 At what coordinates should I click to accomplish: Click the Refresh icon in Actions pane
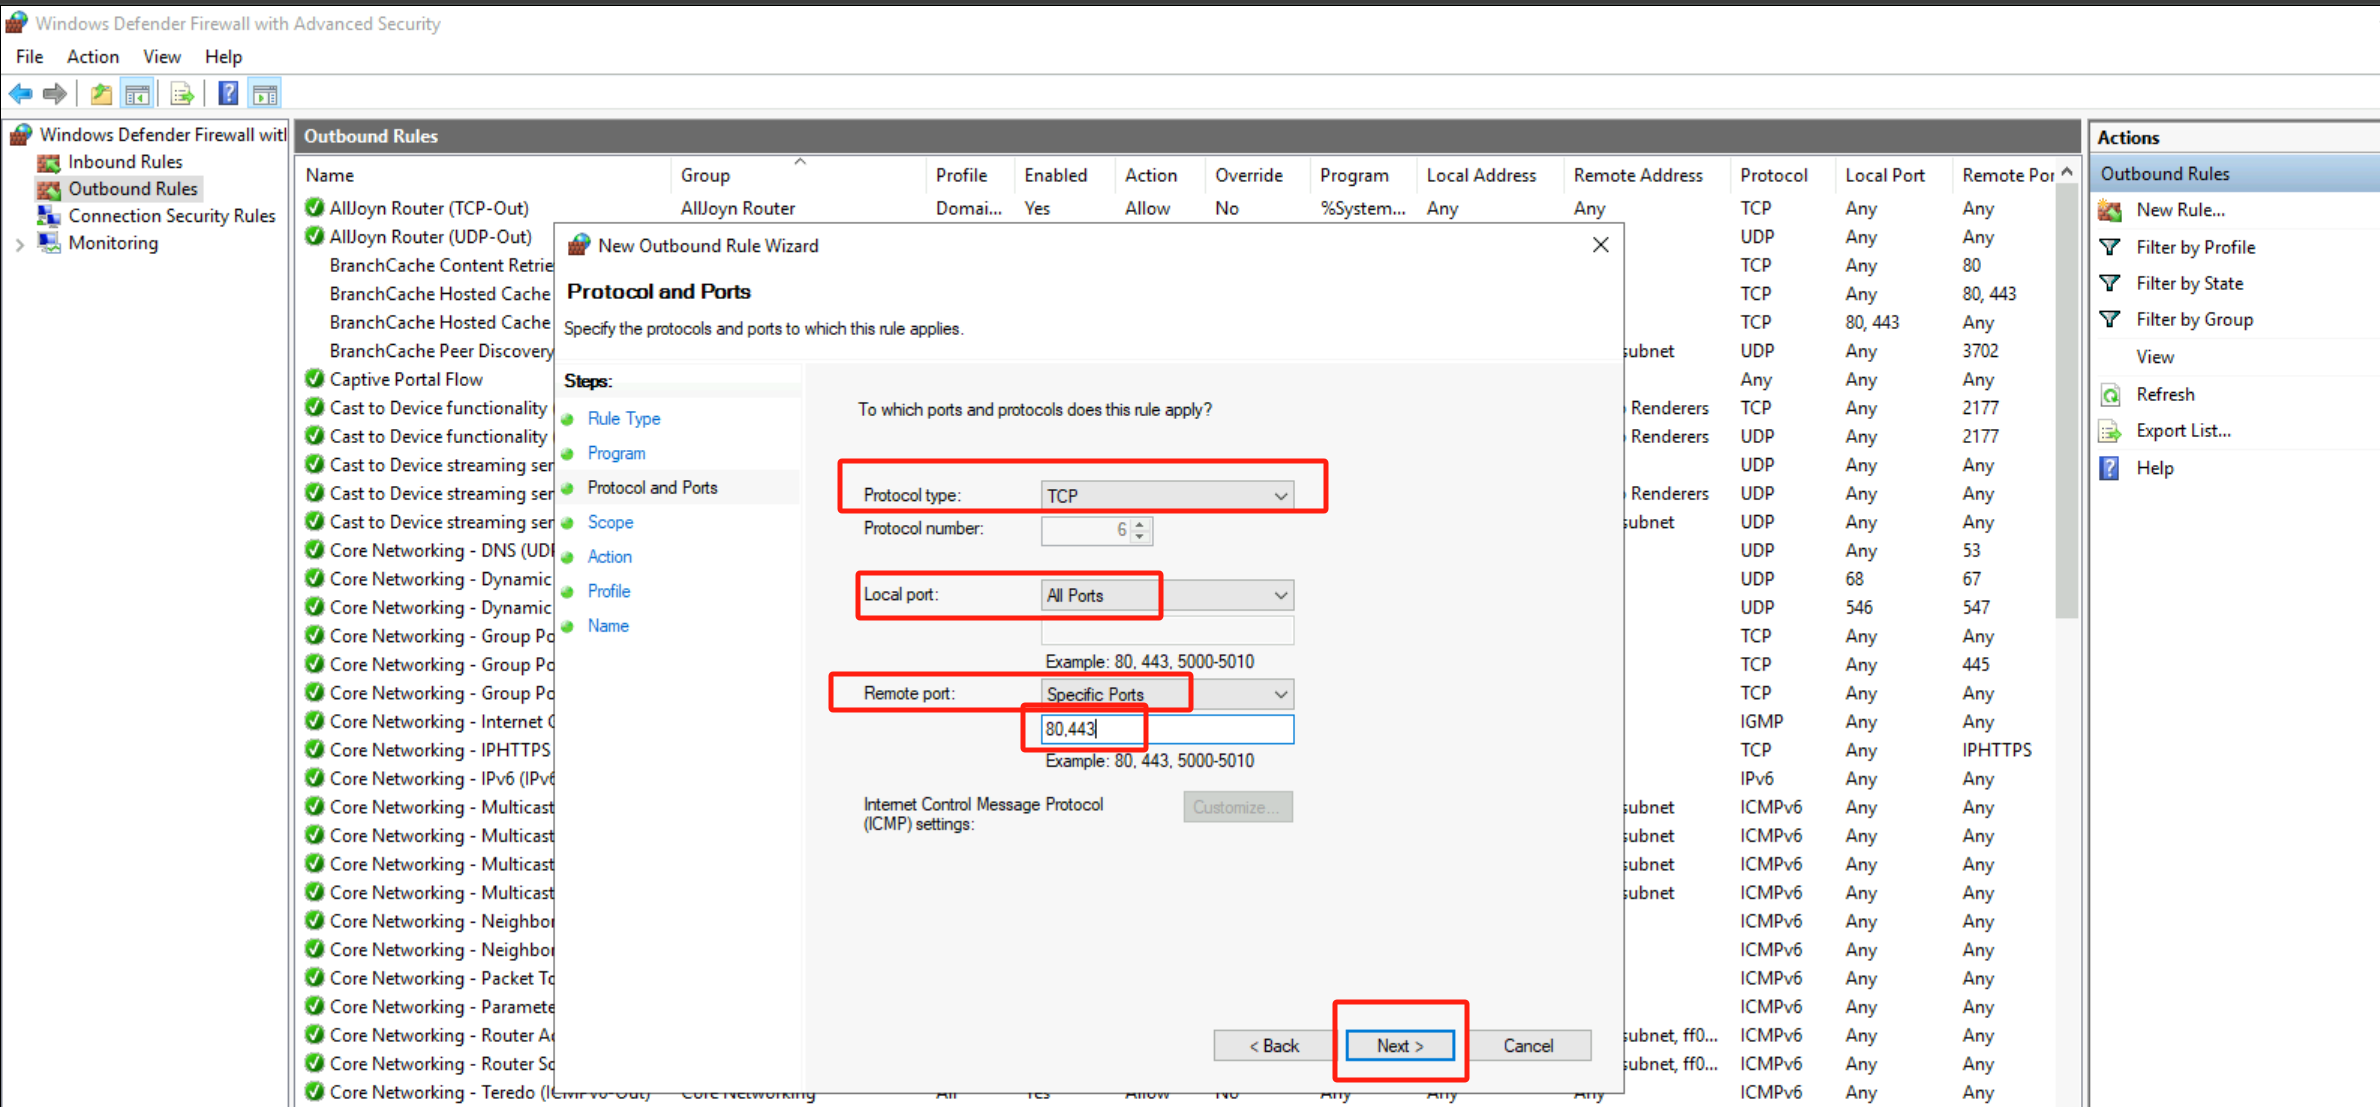tap(2110, 395)
